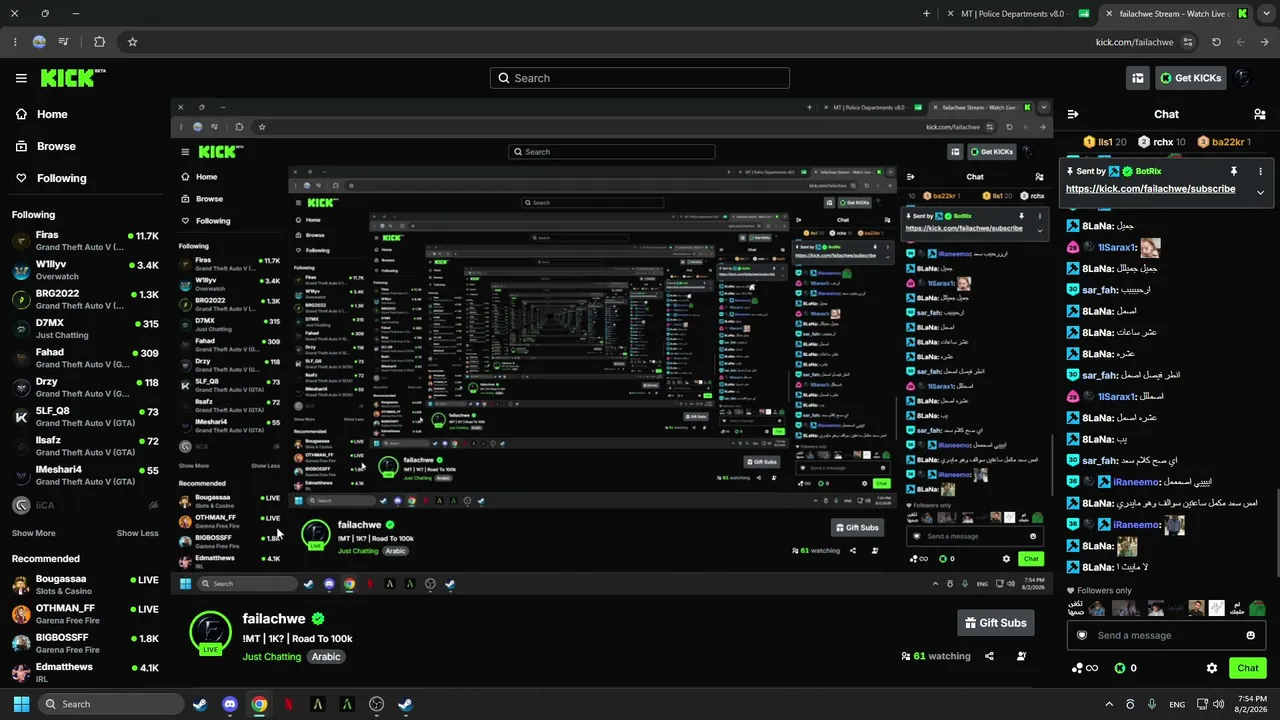Open pinned message three-dot options

tap(1261, 171)
